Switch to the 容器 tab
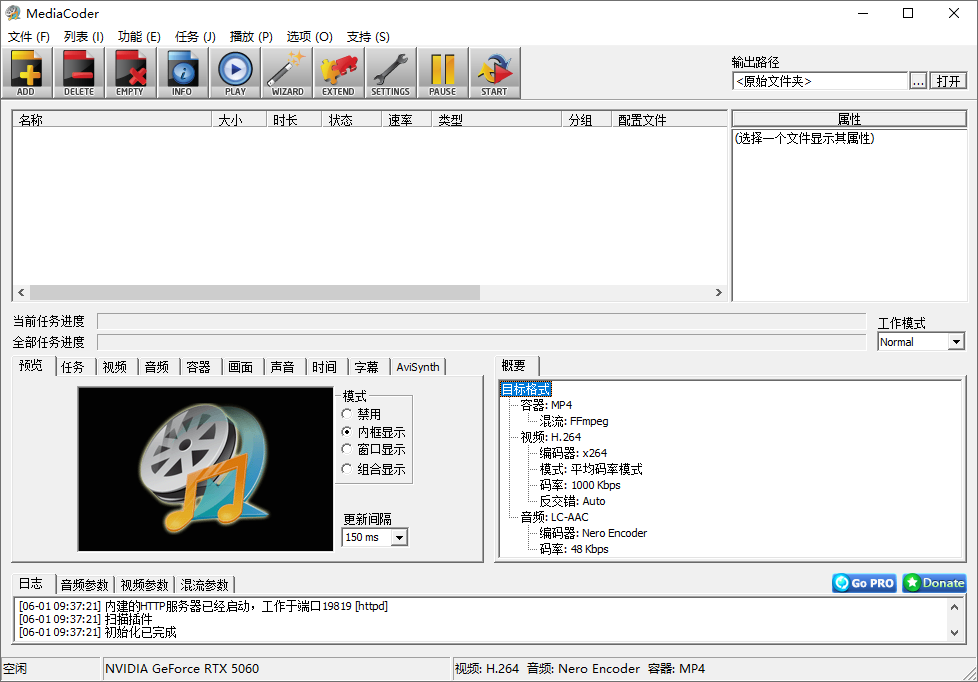 click(x=198, y=367)
